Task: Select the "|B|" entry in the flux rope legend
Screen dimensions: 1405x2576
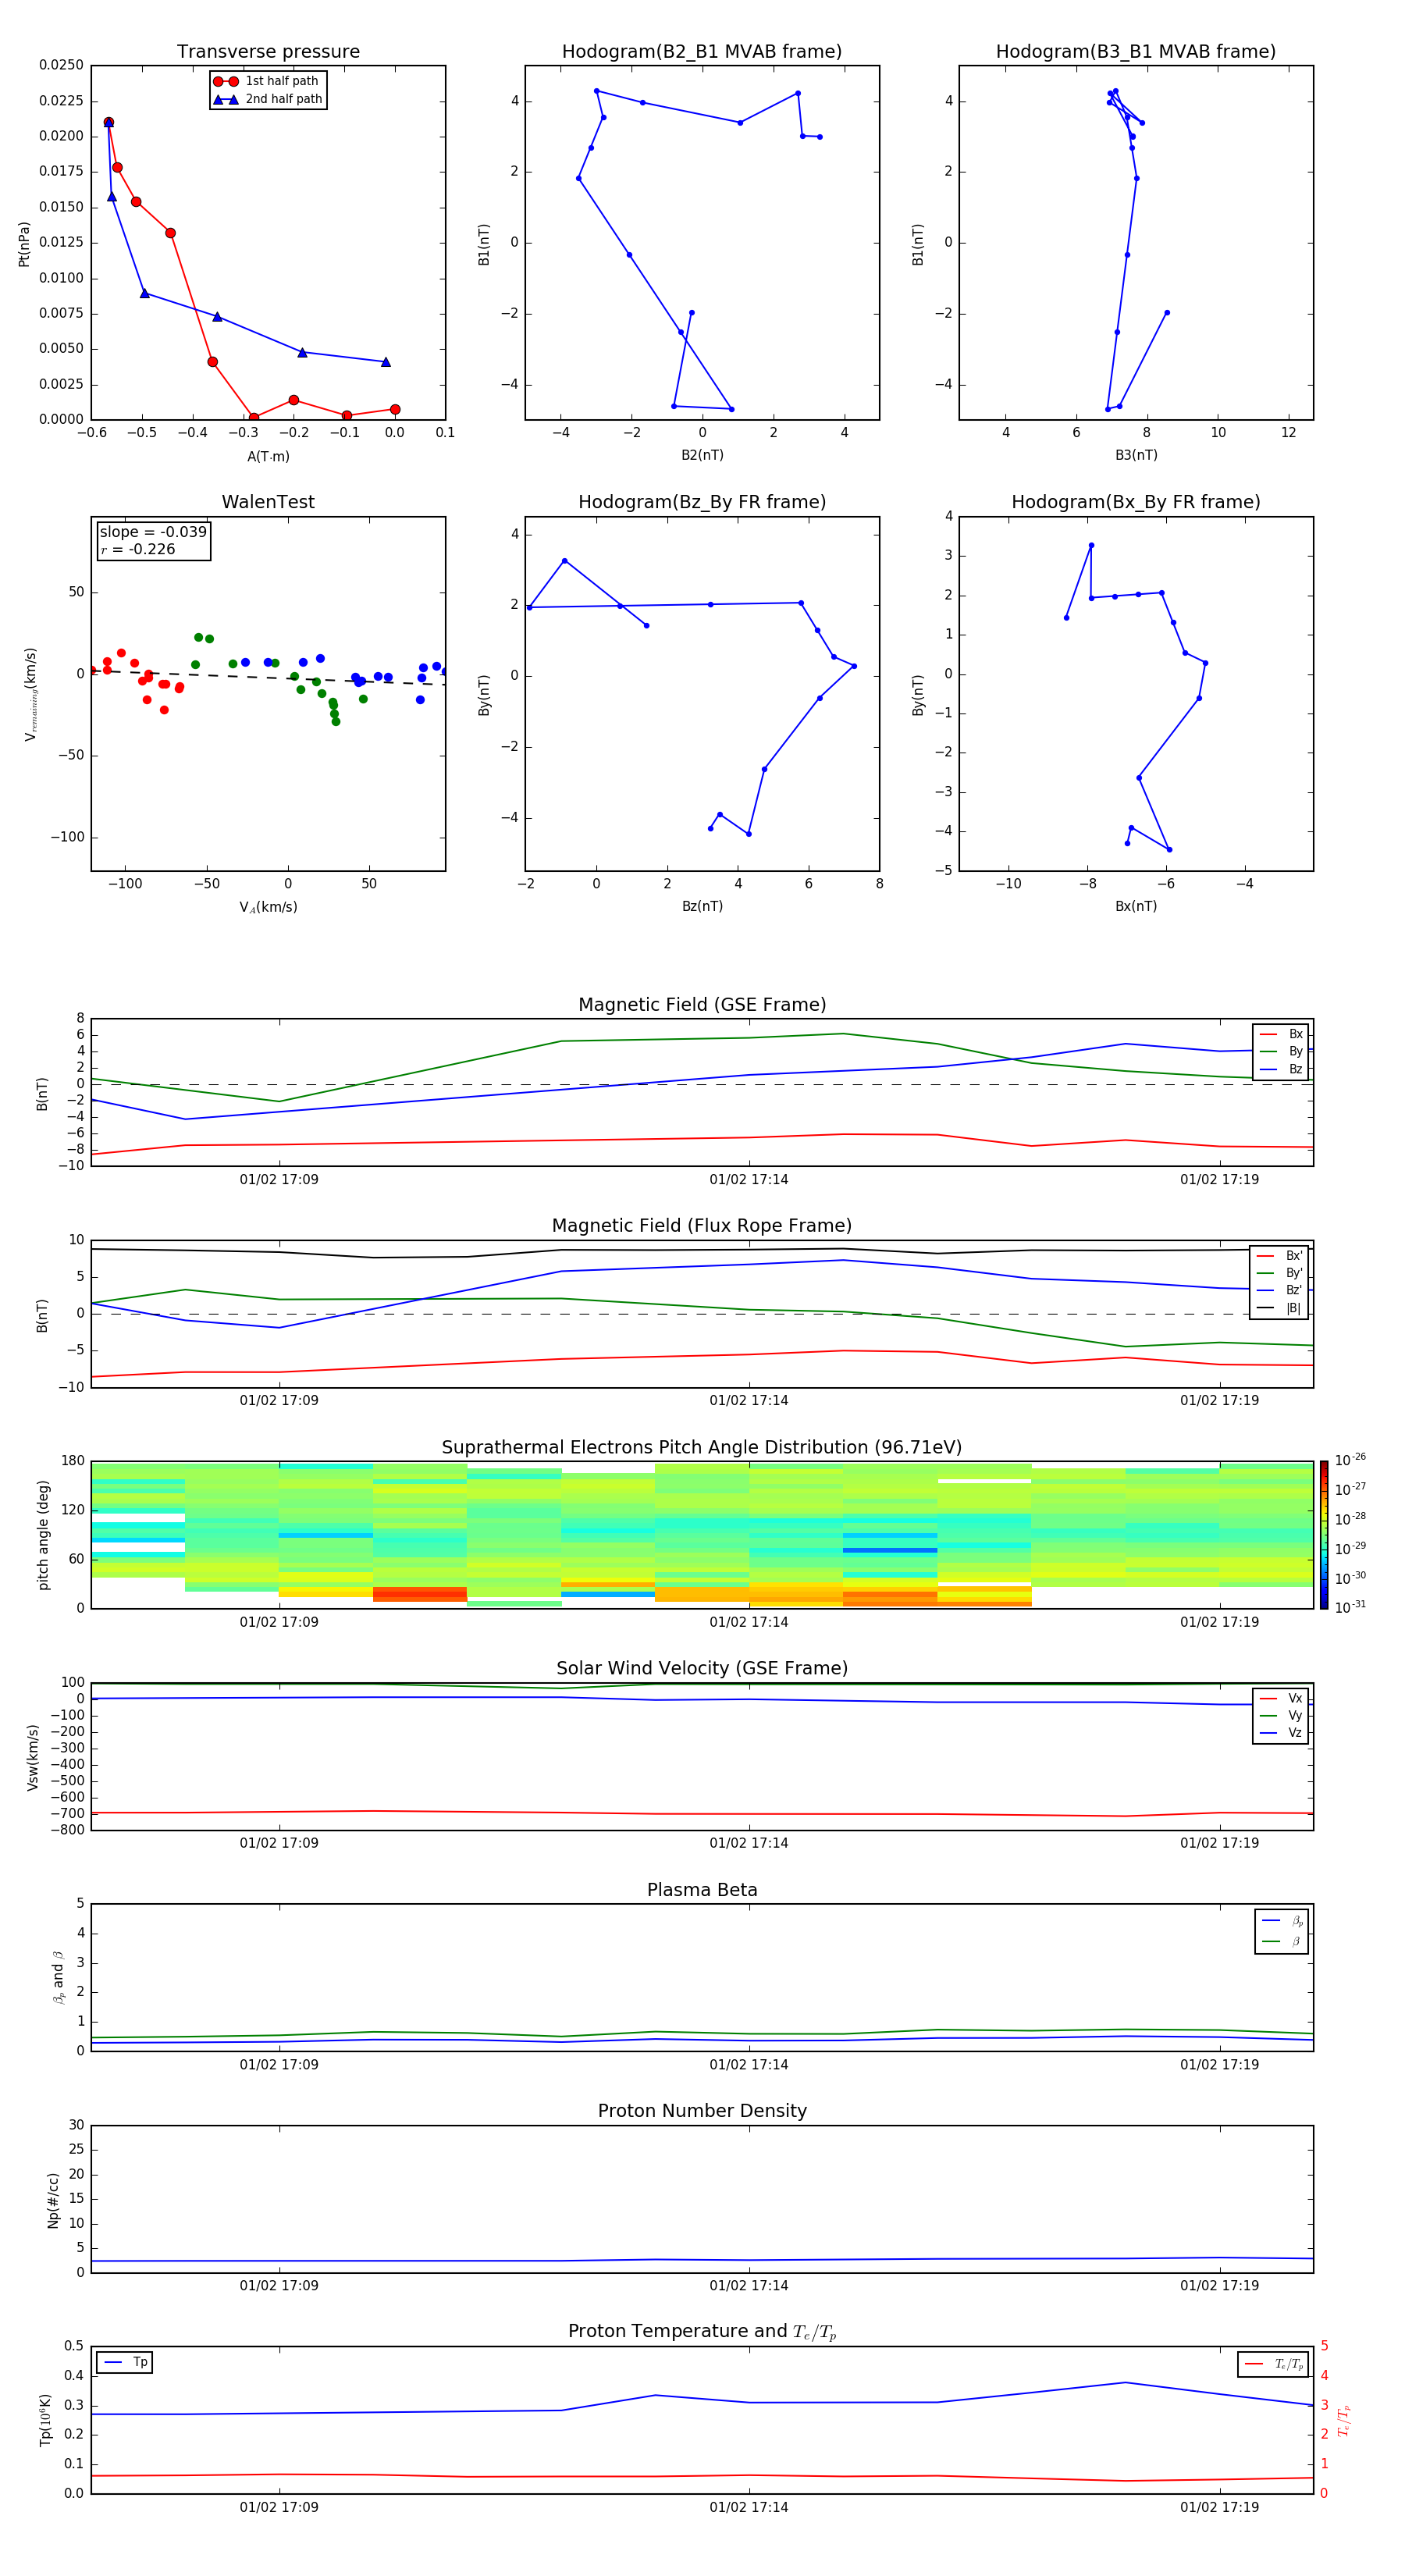Action: [x=1280, y=1308]
